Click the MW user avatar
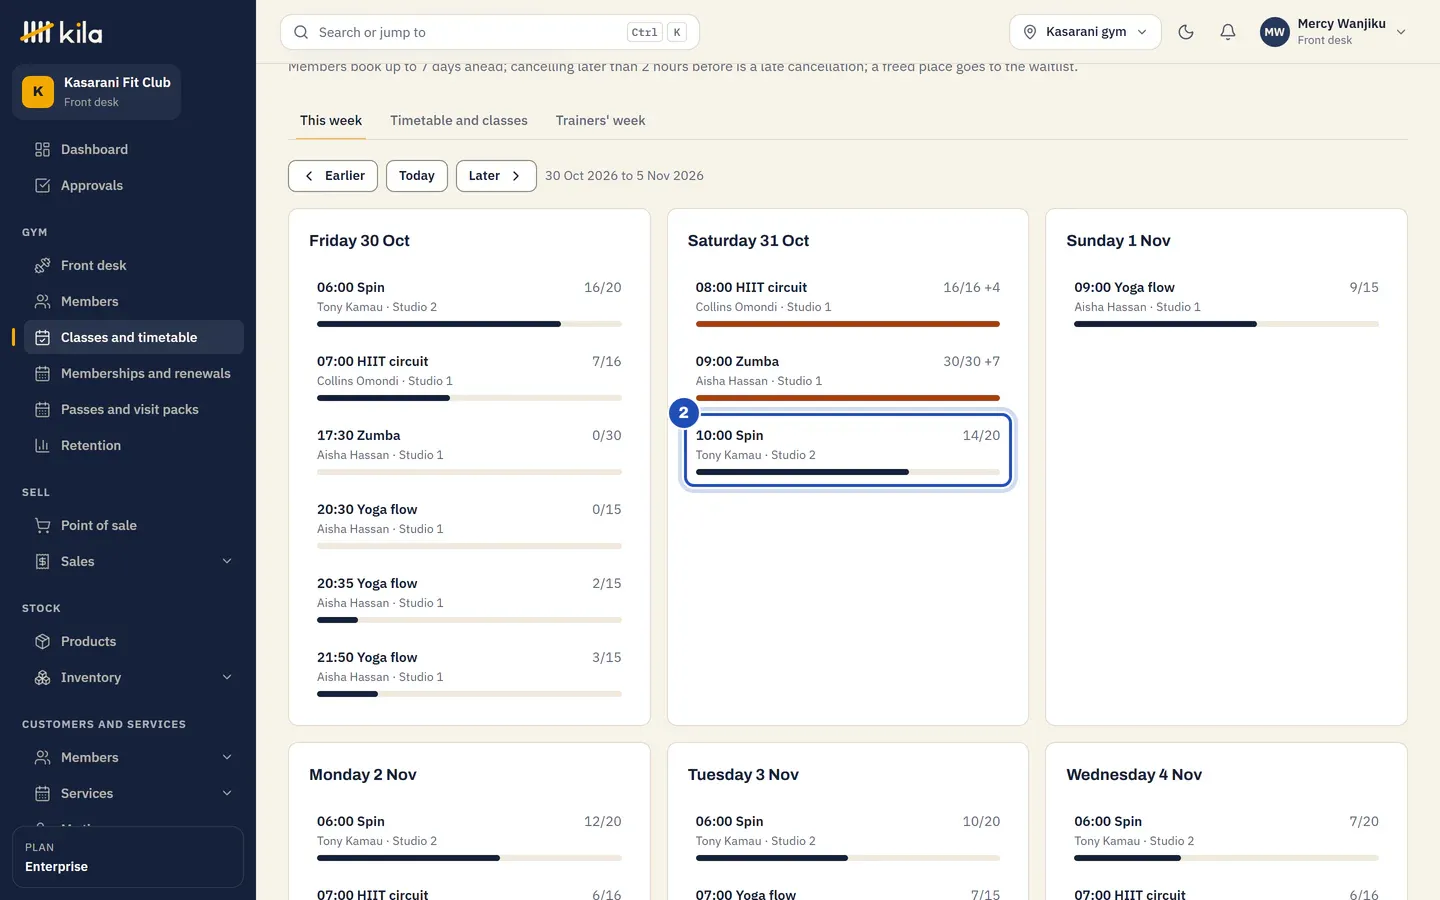Viewport: 1440px width, 900px height. (x=1275, y=32)
